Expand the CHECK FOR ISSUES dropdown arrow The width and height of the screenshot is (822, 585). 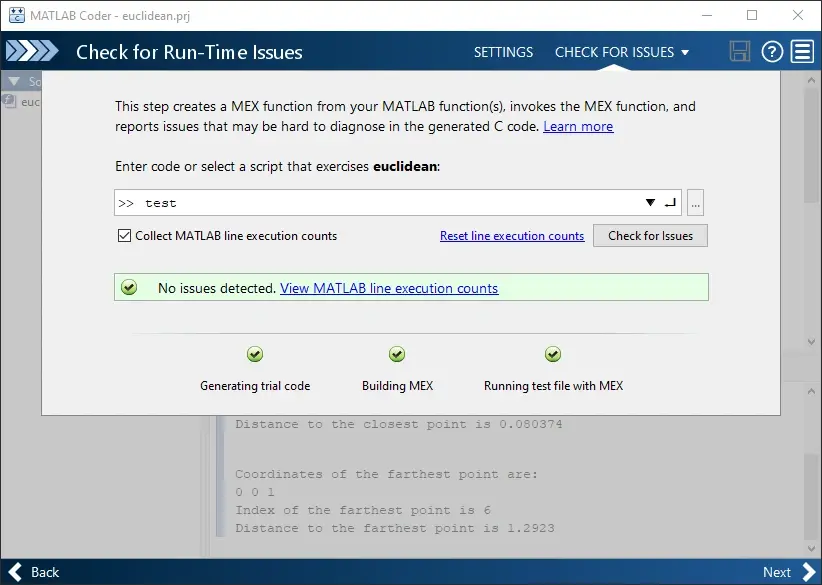pyautogui.click(x=685, y=52)
